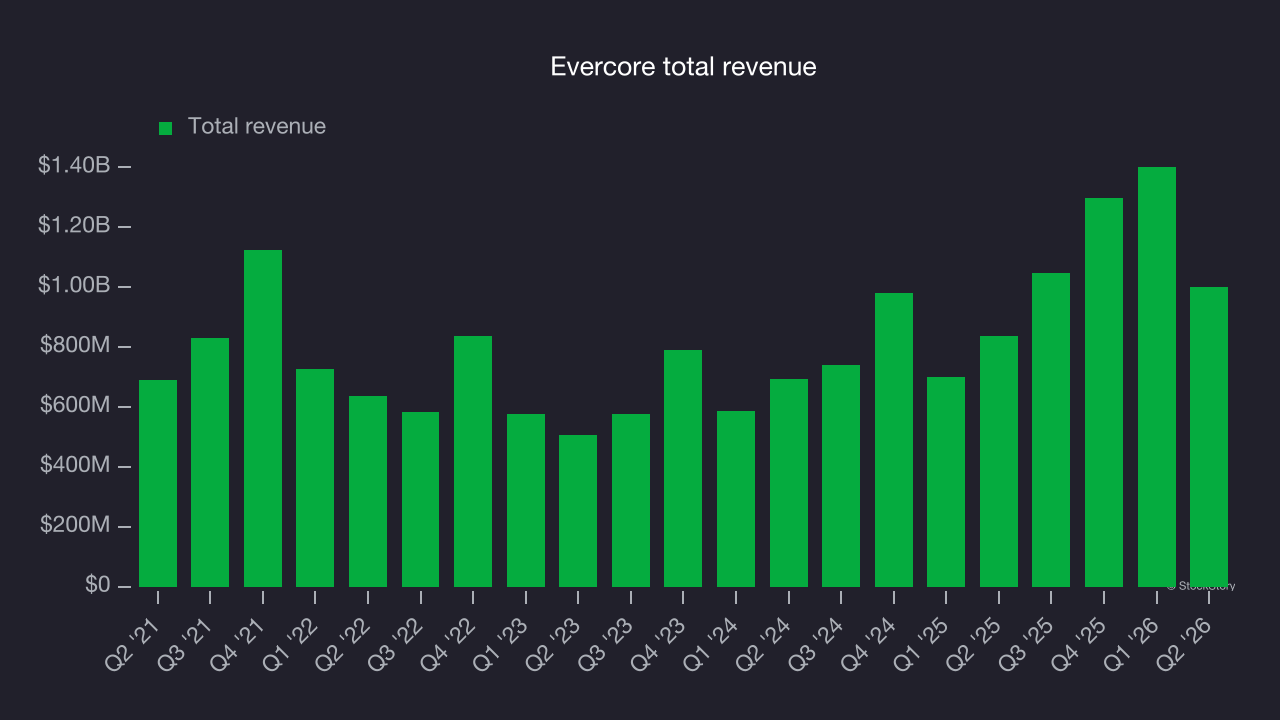Image resolution: width=1280 pixels, height=720 pixels.
Task: Select the Q3 '22 revenue bar
Action: [420, 499]
